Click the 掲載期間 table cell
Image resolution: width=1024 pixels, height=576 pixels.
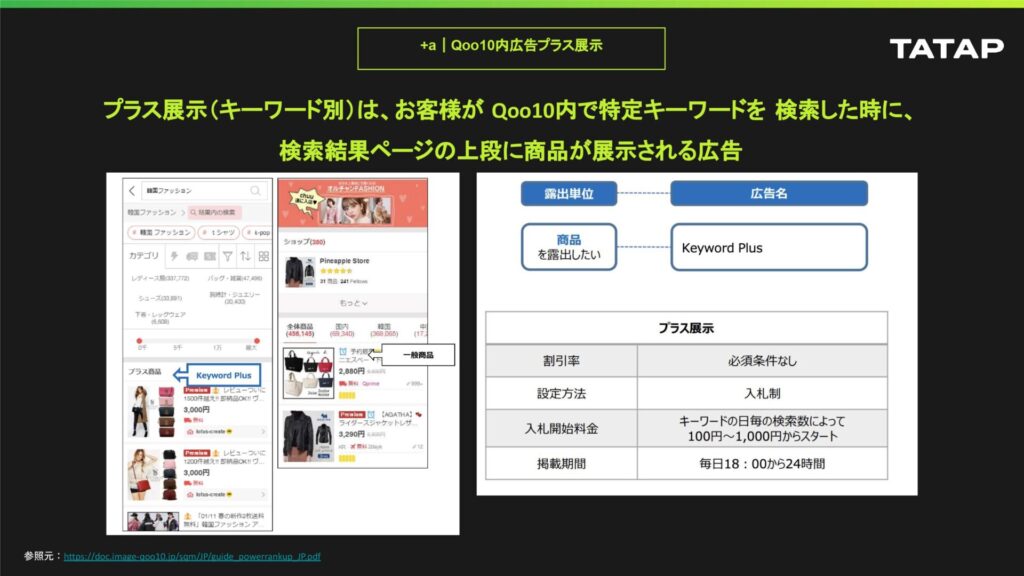click(x=562, y=464)
